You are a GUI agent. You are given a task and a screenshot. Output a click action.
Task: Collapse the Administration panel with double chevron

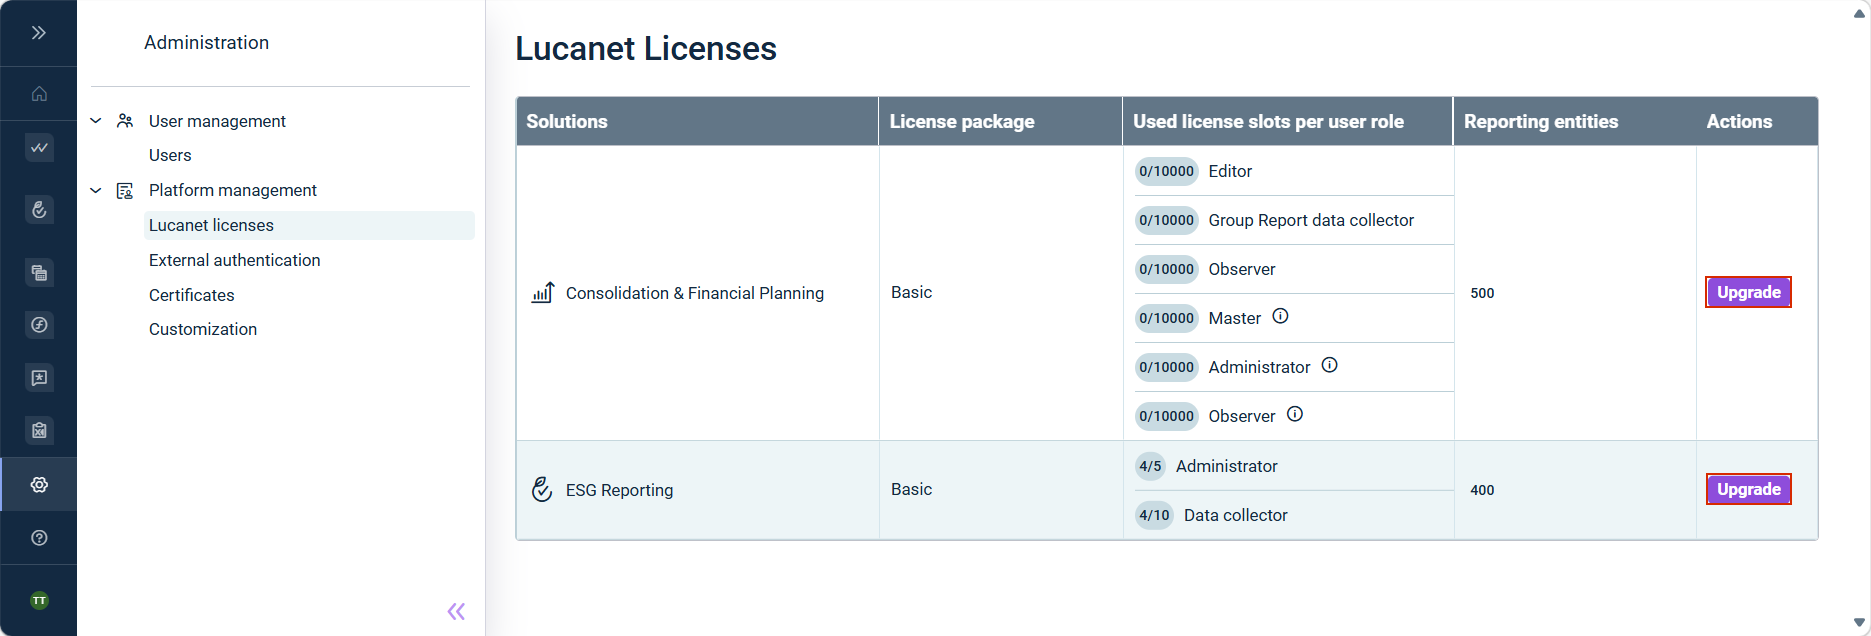pyautogui.click(x=456, y=611)
